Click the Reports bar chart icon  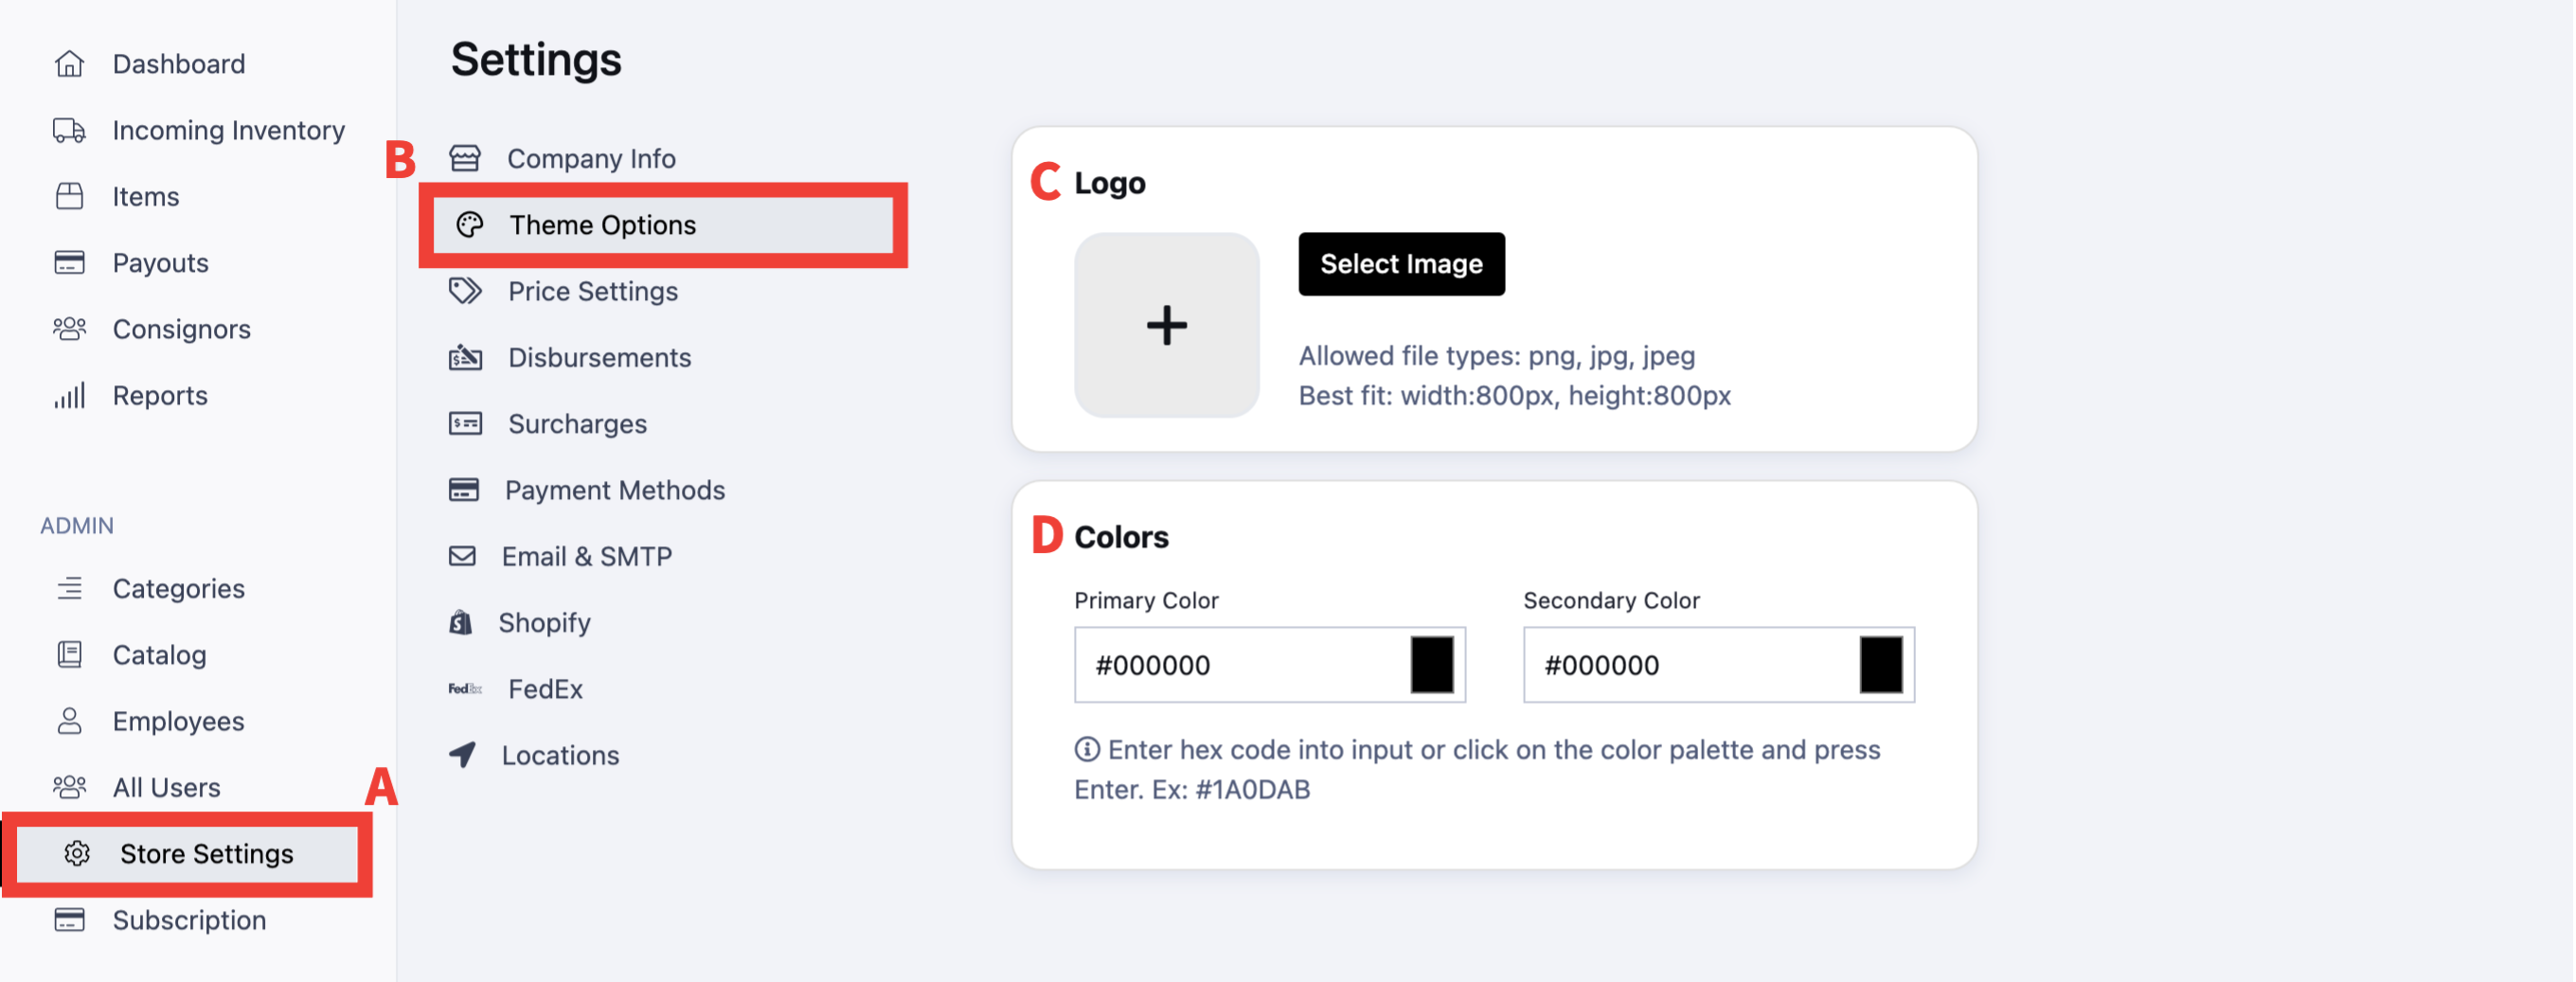pos(69,396)
